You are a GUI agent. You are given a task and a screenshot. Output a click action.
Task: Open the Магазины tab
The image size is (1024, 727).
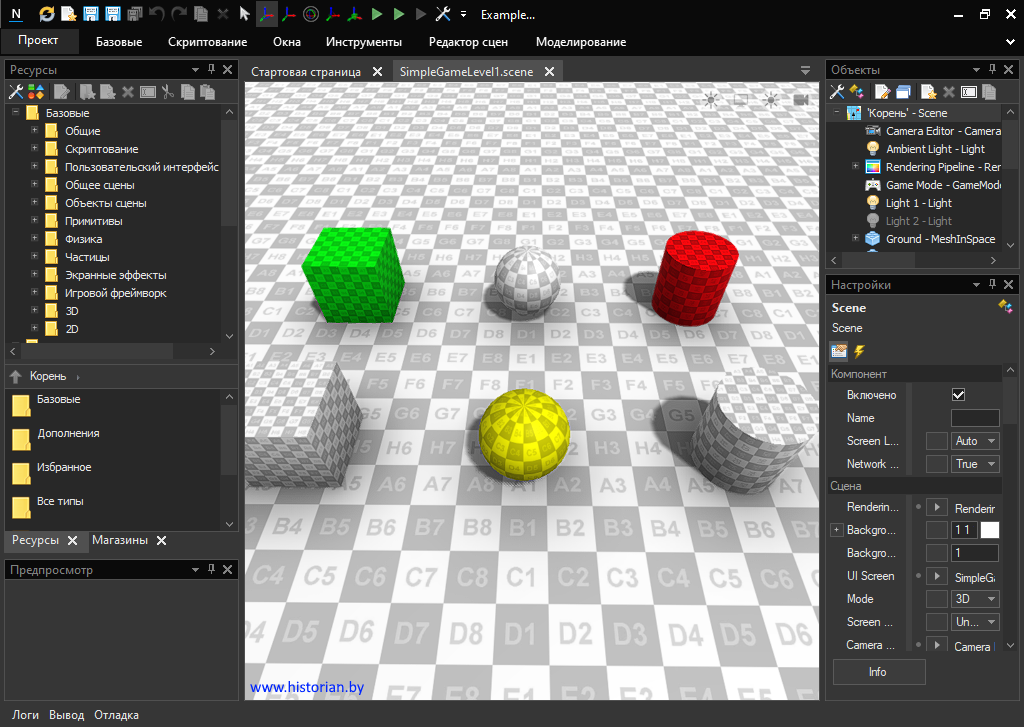pyautogui.click(x=120, y=540)
